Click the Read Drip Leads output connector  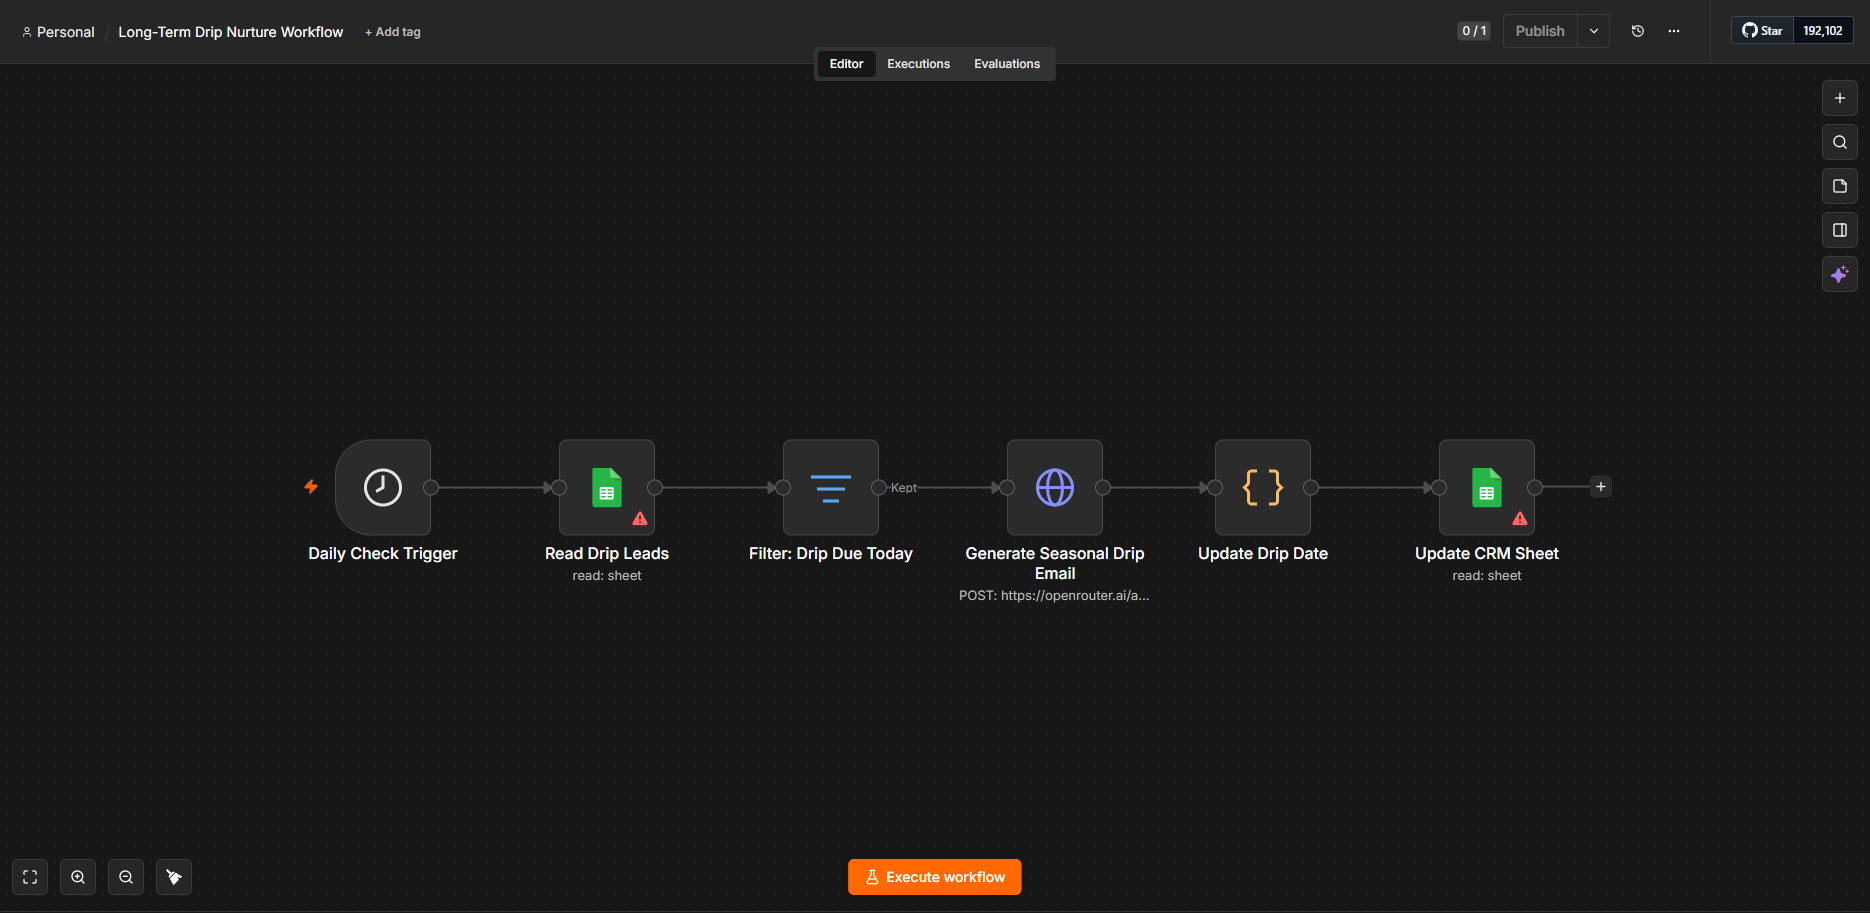coord(655,487)
